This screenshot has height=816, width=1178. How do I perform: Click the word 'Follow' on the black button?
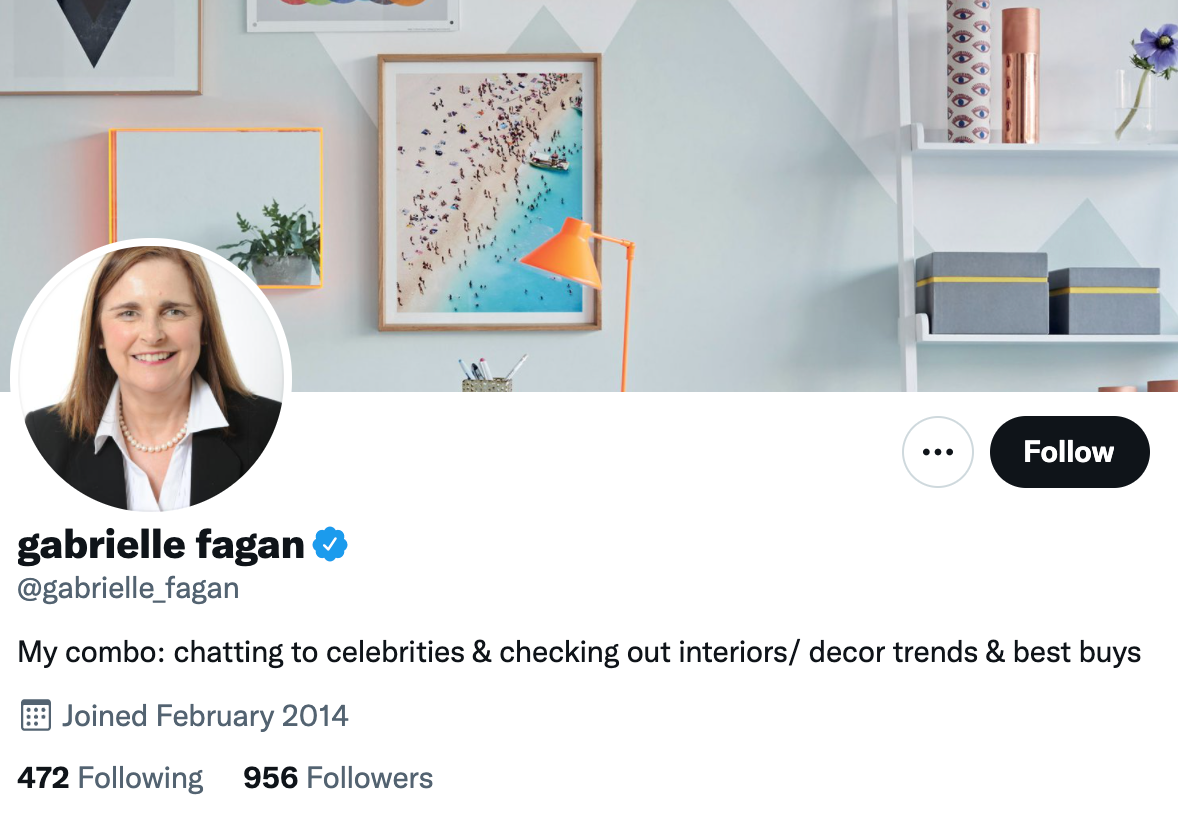click(1069, 452)
